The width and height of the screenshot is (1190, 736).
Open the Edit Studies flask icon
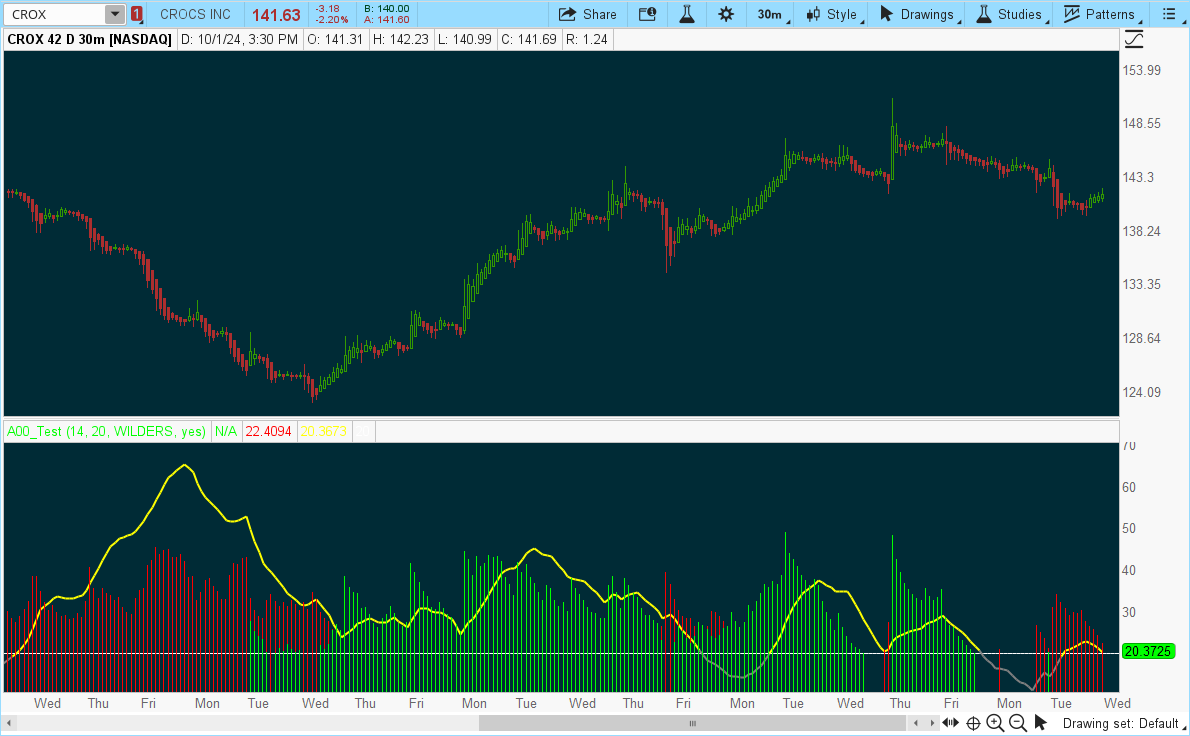point(687,14)
